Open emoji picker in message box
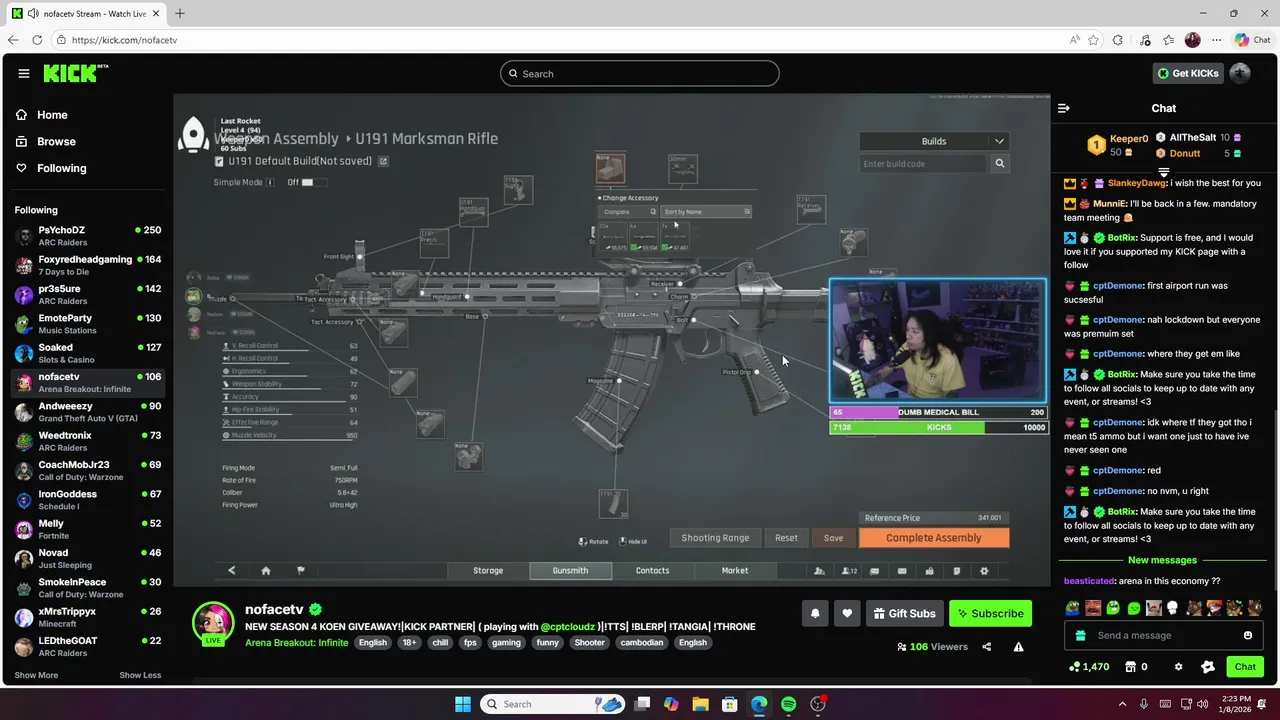This screenshot has height=720, width=1280. coord(1247,635)
